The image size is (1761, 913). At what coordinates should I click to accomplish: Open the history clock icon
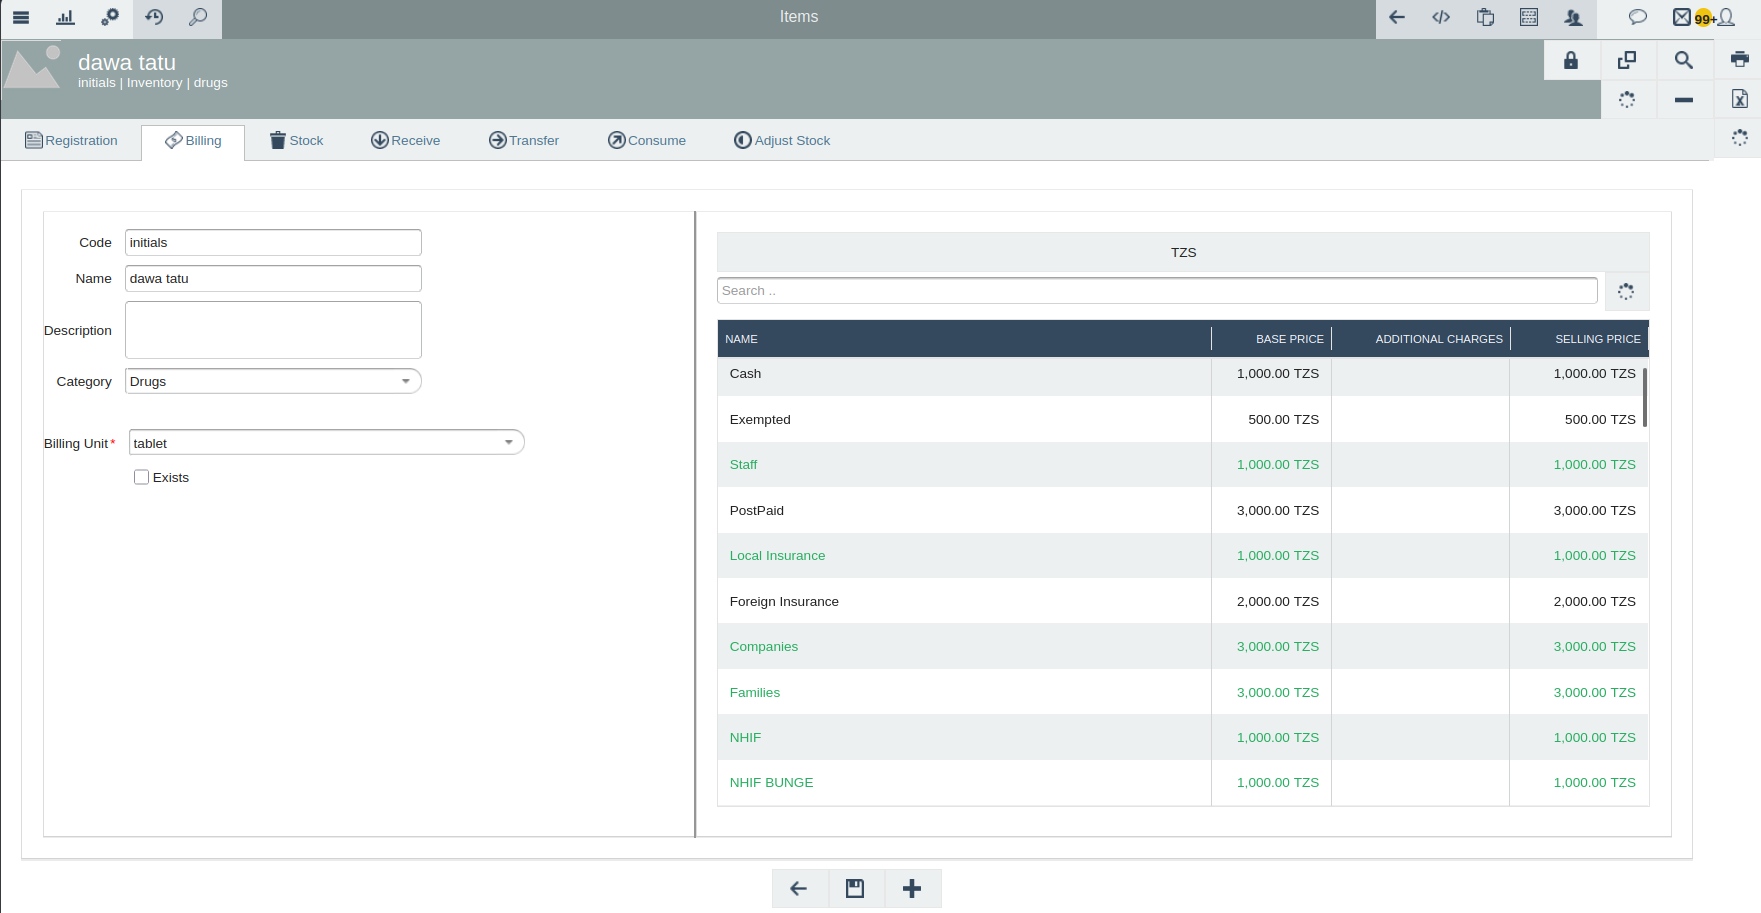coord(154,17)
